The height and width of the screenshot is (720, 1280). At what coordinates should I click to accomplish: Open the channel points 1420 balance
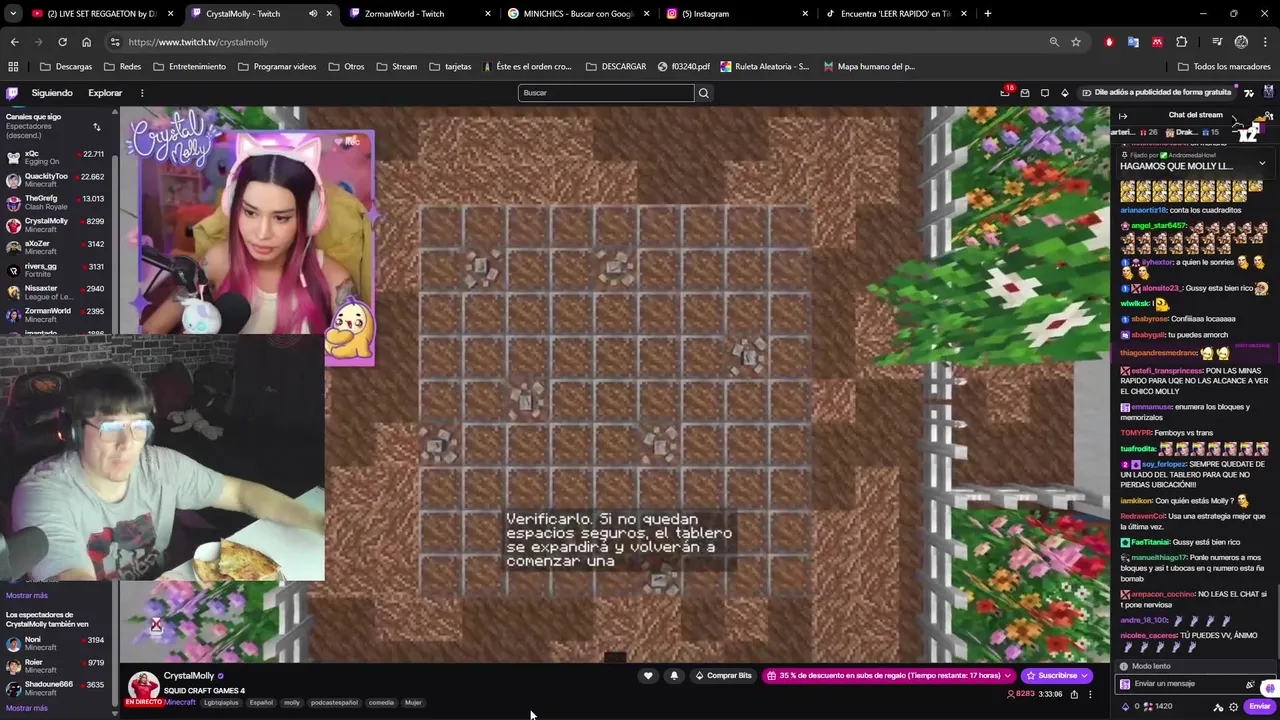pos(1156,707)
